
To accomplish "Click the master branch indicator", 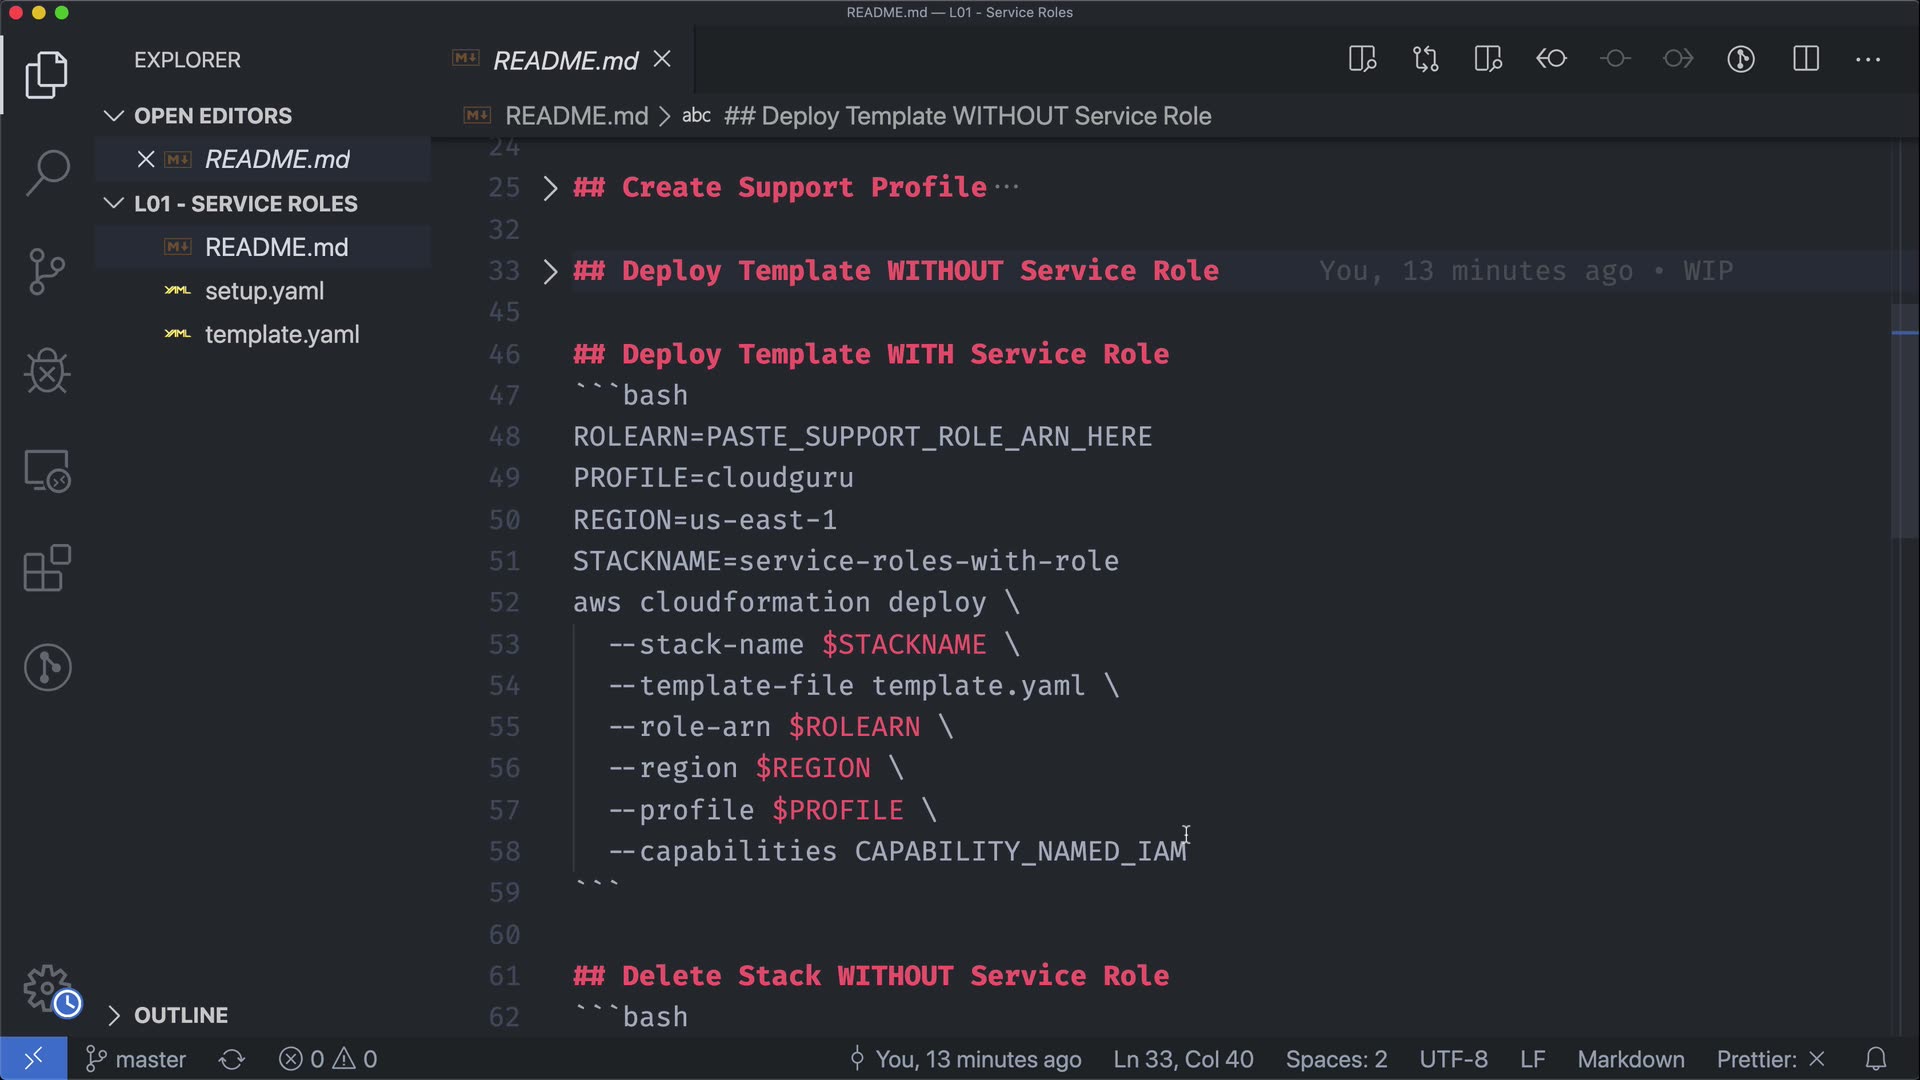I will click(x=137, y=1059).
